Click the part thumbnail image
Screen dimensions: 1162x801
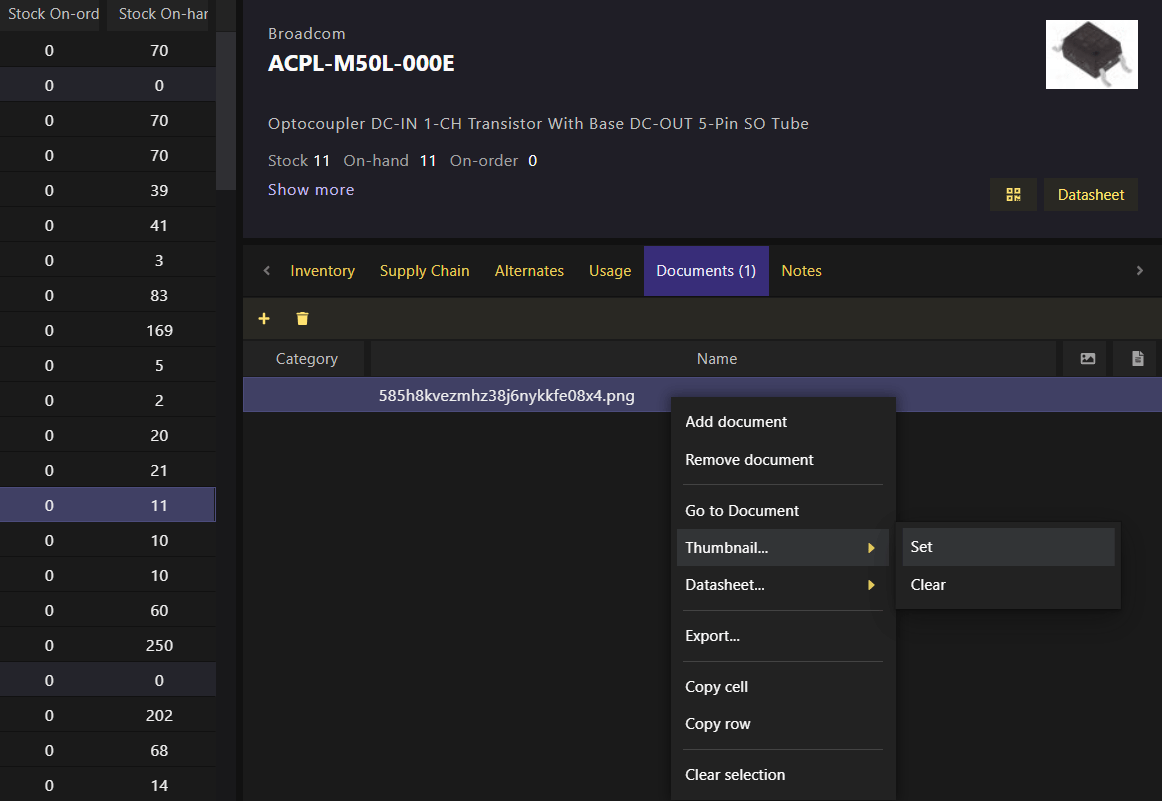click(1092, 54)
